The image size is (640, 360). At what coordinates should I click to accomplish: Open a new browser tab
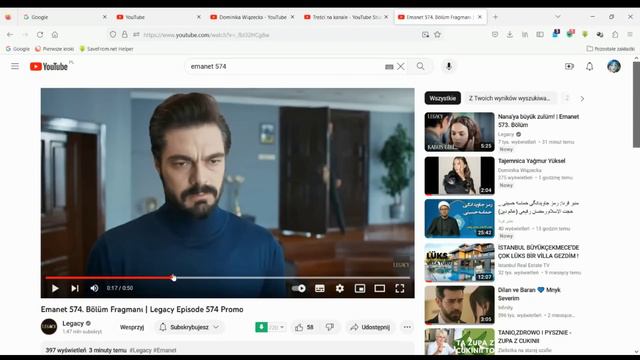click(x=495, y=17)
